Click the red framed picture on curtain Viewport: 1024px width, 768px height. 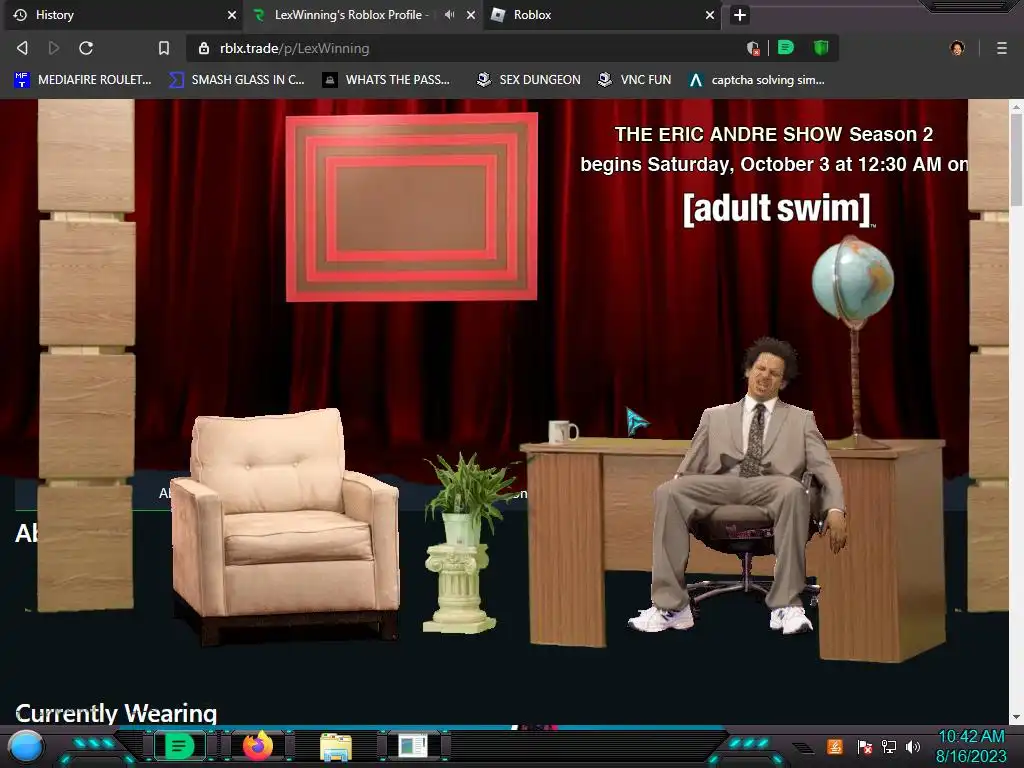[411, 207]
